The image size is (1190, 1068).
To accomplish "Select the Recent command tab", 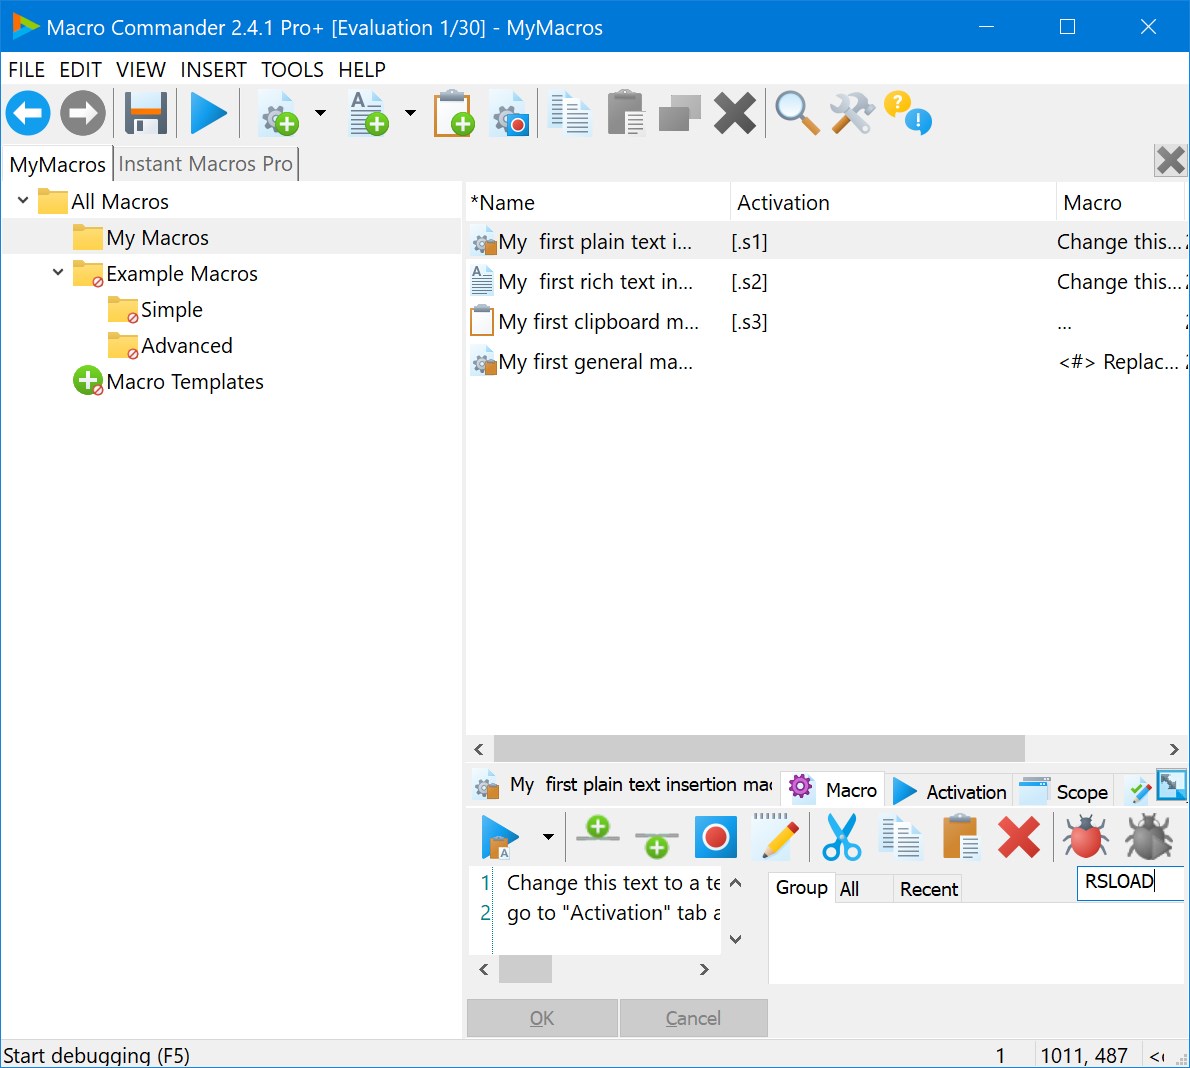I will pos(928,889).
